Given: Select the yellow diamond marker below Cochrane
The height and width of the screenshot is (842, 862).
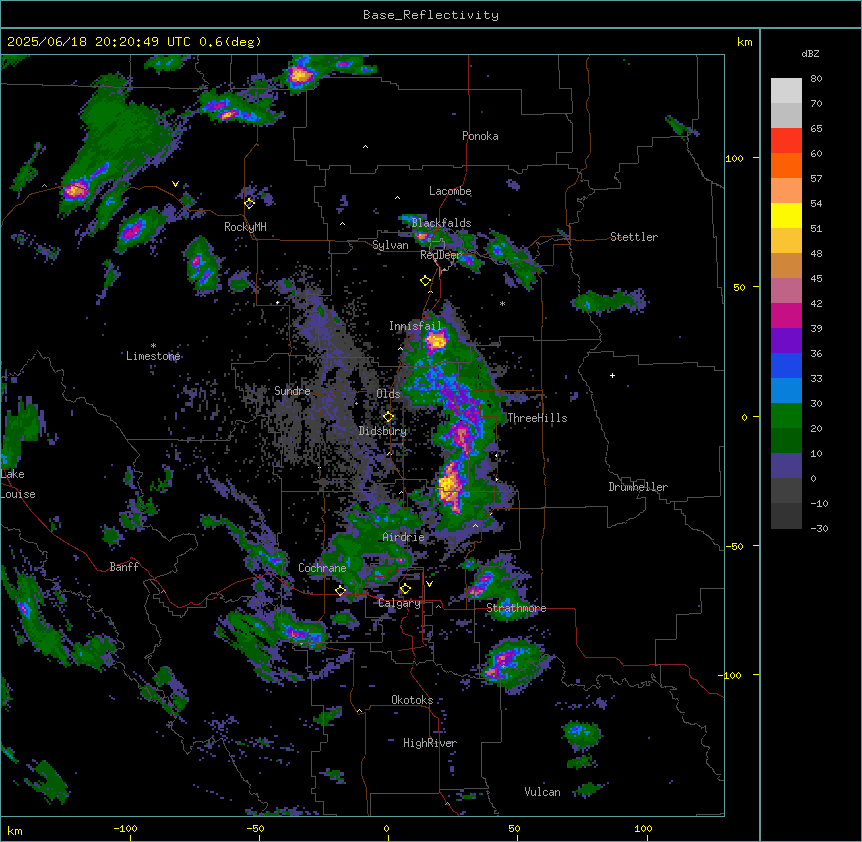Looking at the screenshot, I should pos(340,591).
